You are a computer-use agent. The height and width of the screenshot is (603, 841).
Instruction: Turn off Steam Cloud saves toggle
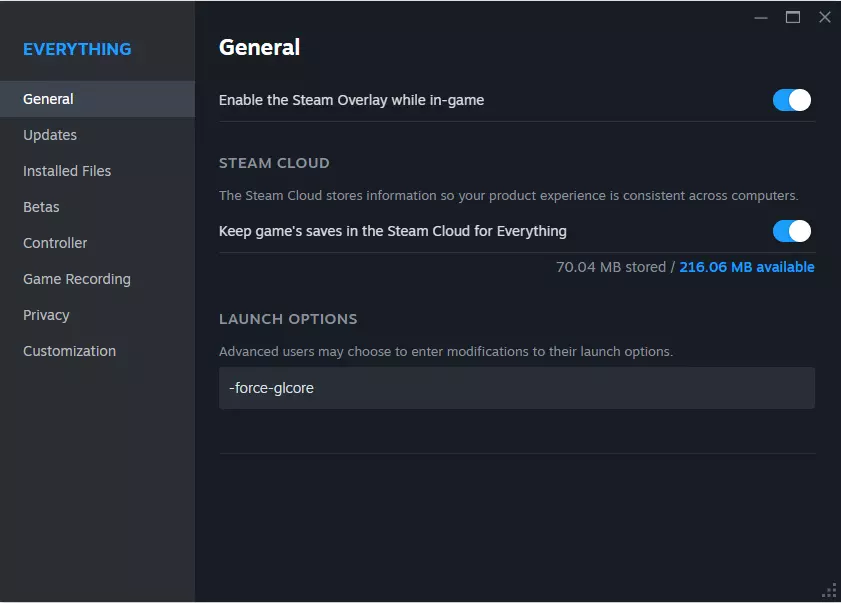pos(791,231)
